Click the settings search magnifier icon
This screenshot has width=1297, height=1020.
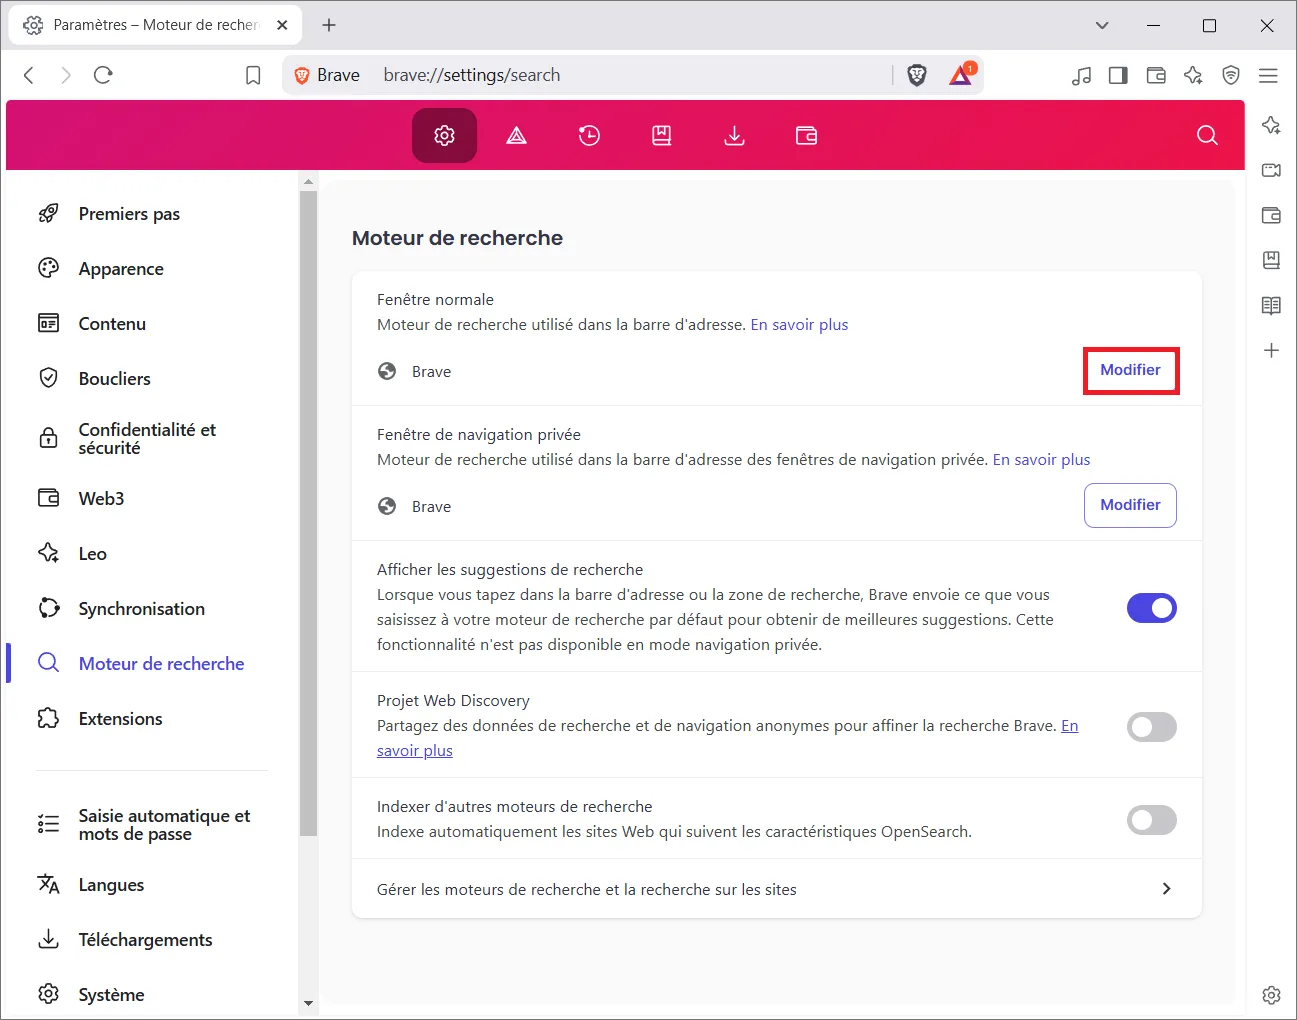pyautogui.click(x=1207, y=135)
